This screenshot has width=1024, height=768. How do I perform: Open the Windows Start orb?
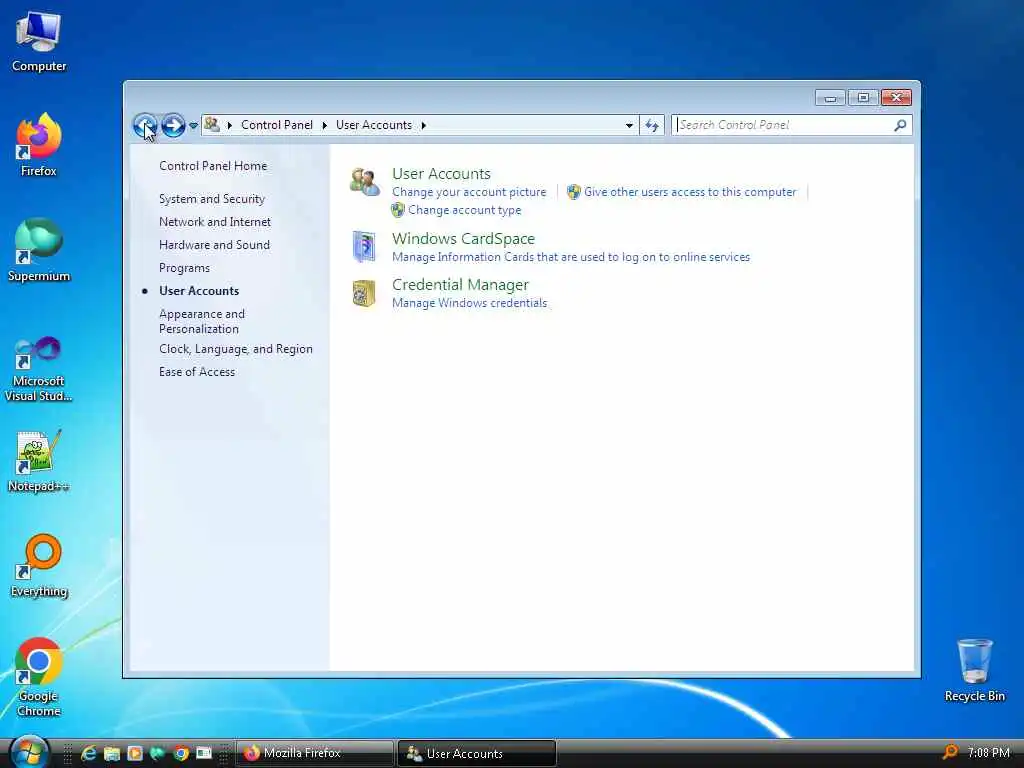(x=29, y=752)
